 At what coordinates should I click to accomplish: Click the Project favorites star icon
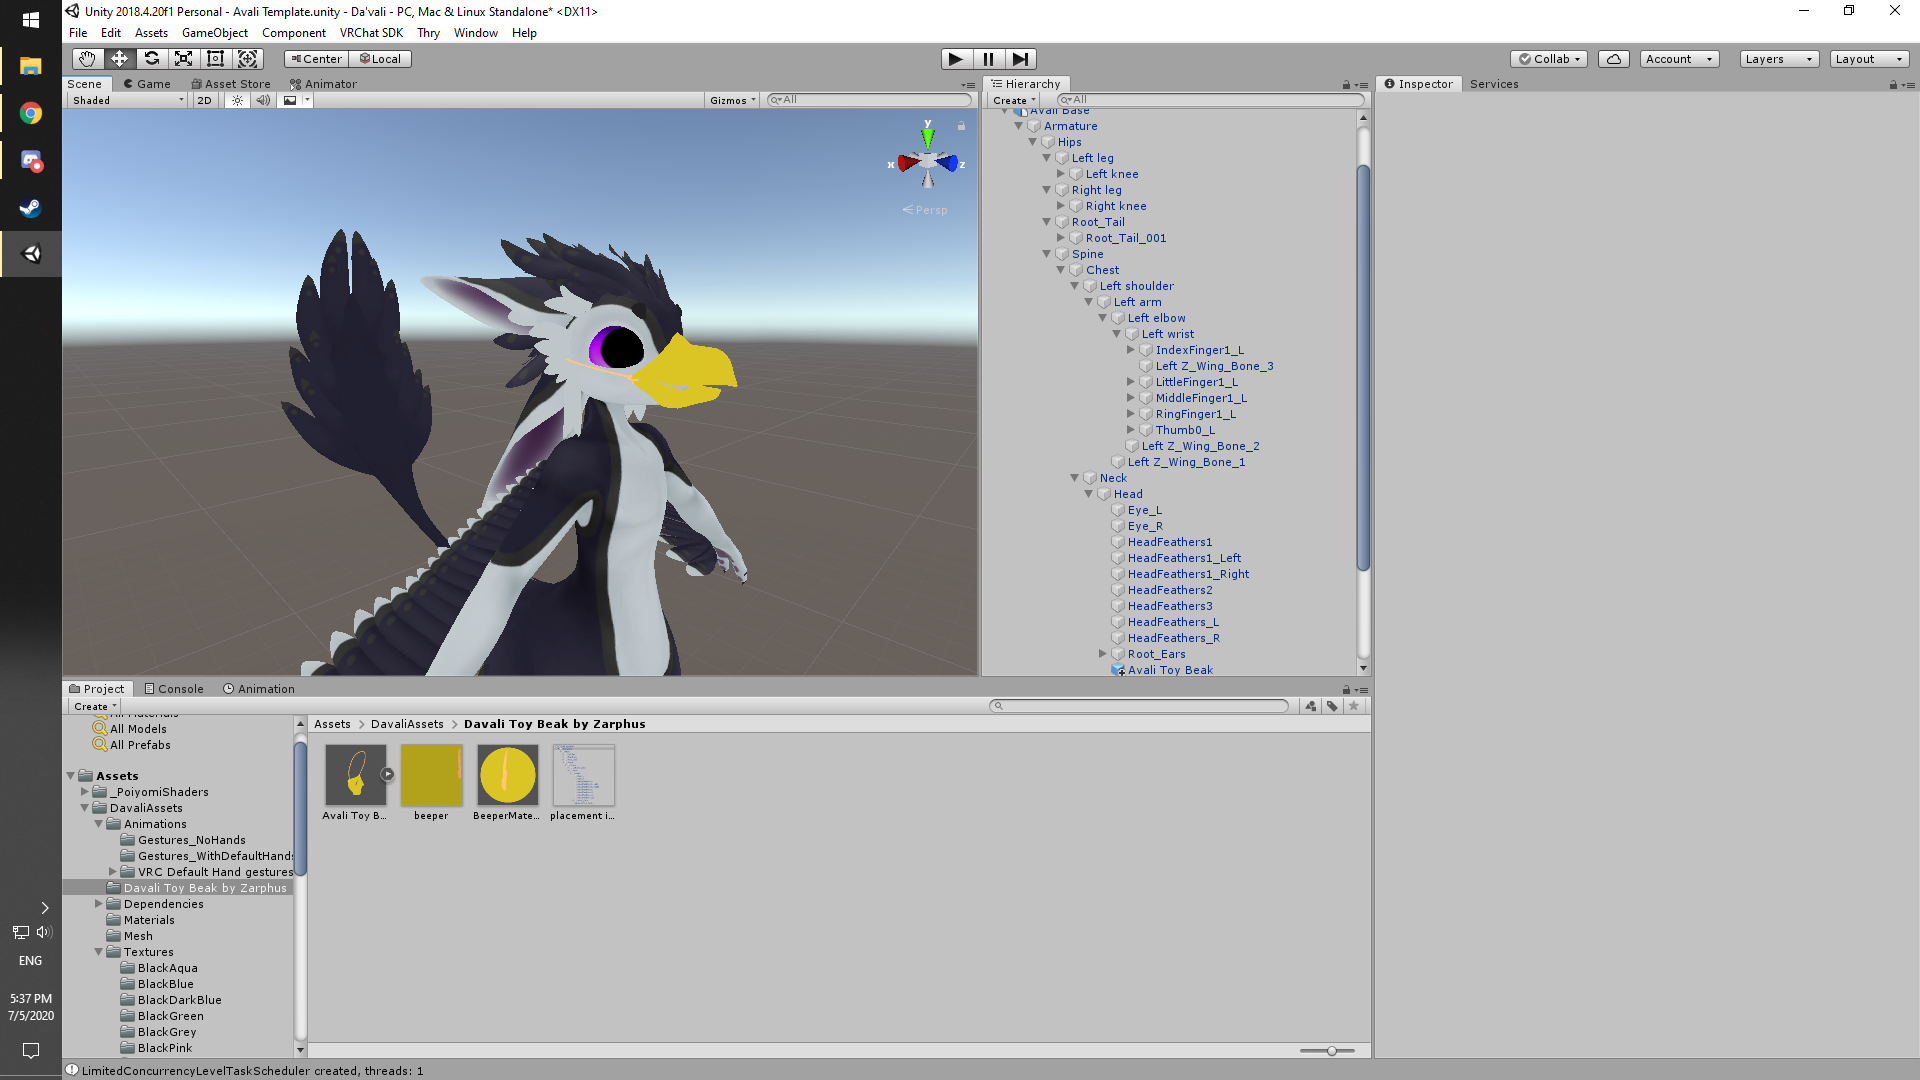[x=1354, y=706]
